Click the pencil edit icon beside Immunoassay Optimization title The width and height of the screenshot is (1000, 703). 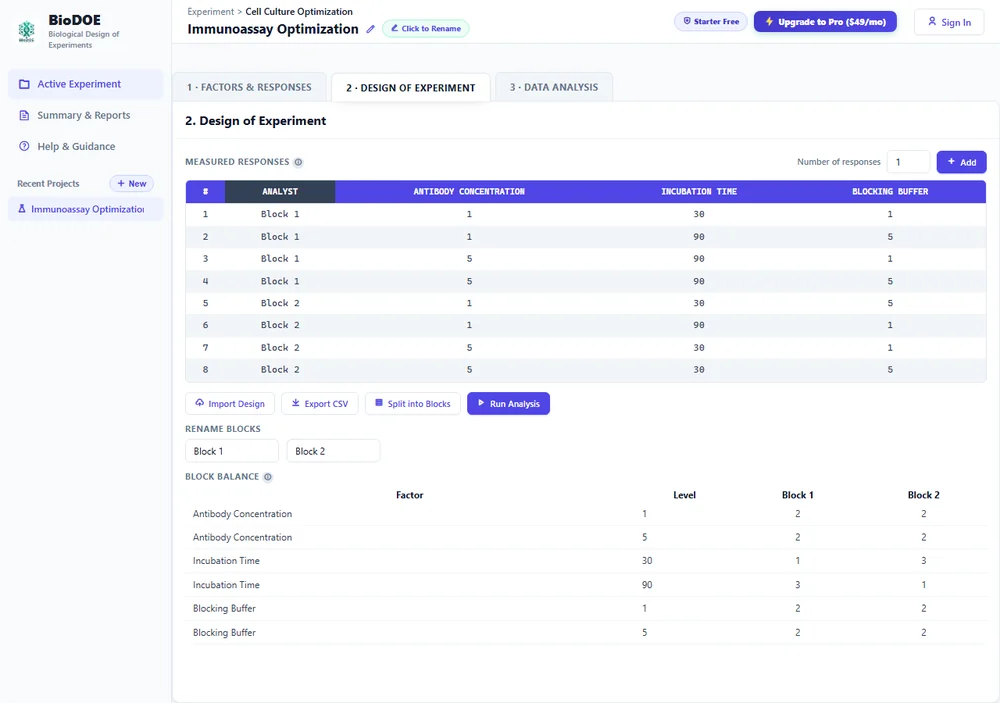click(x=371, y=29)
